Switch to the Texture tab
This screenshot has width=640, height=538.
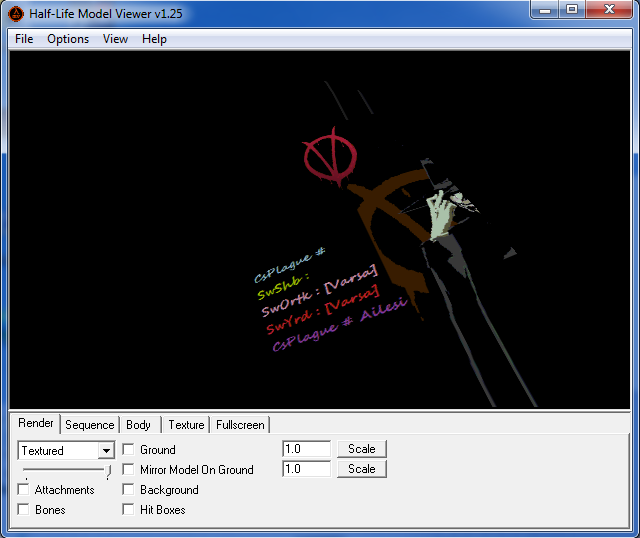coord(186,425)
